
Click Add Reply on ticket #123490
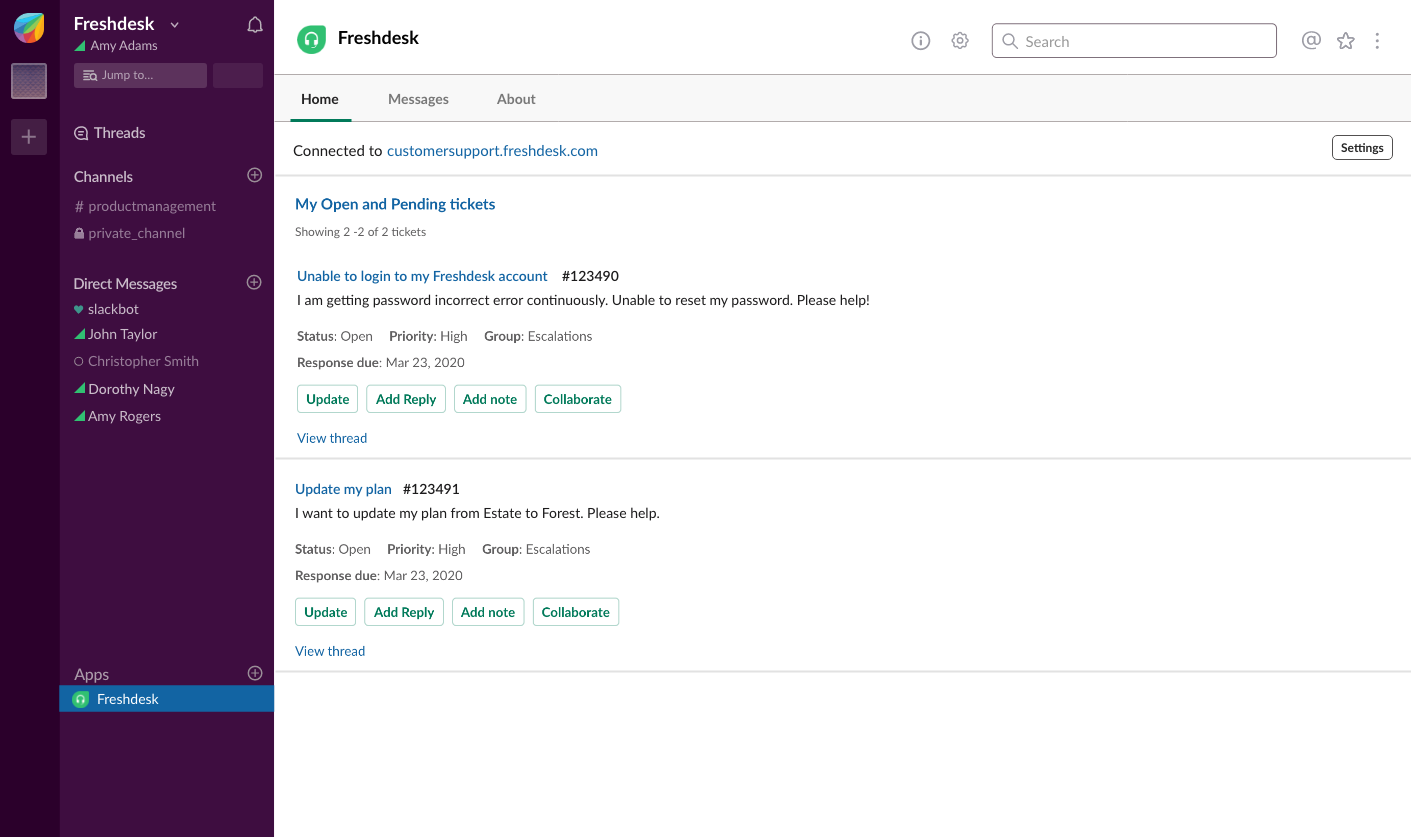point(406,399)
